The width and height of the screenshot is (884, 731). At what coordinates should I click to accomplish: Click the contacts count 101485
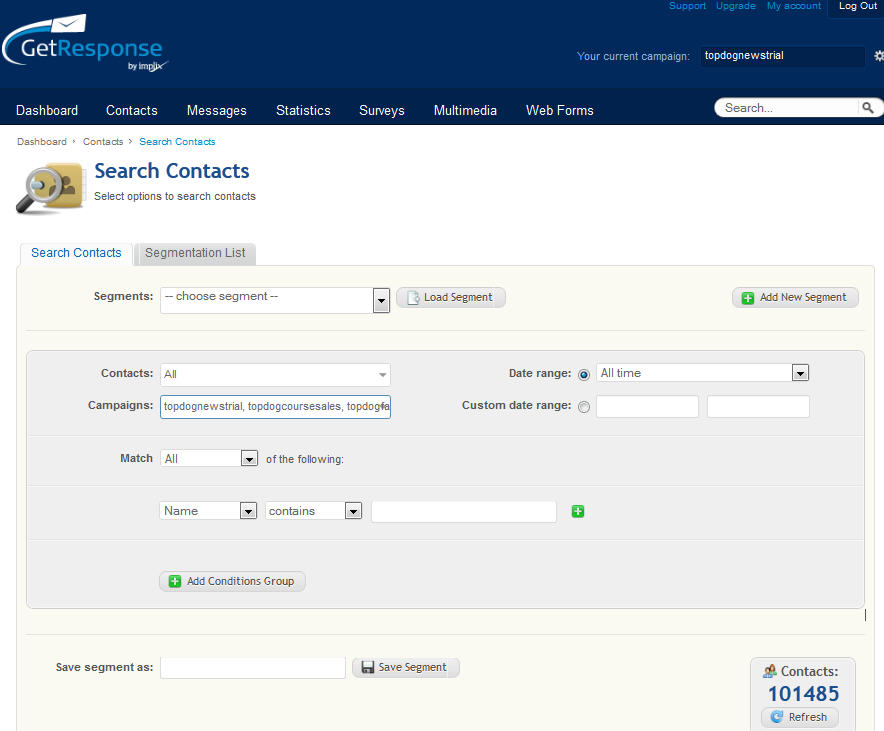tap(803, 694)
